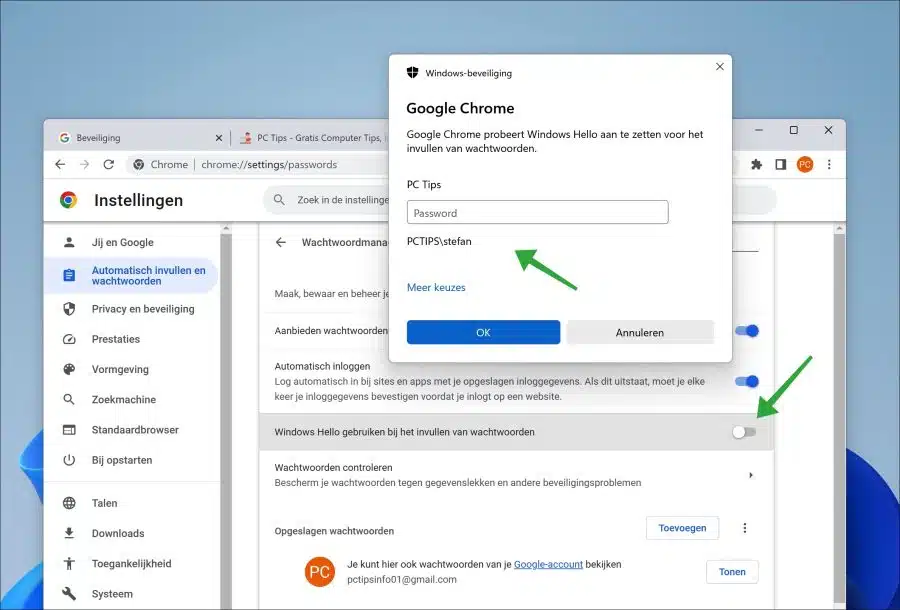Click the person icon for Jij en Google
The image size is (900, 610).
(69, 242)
